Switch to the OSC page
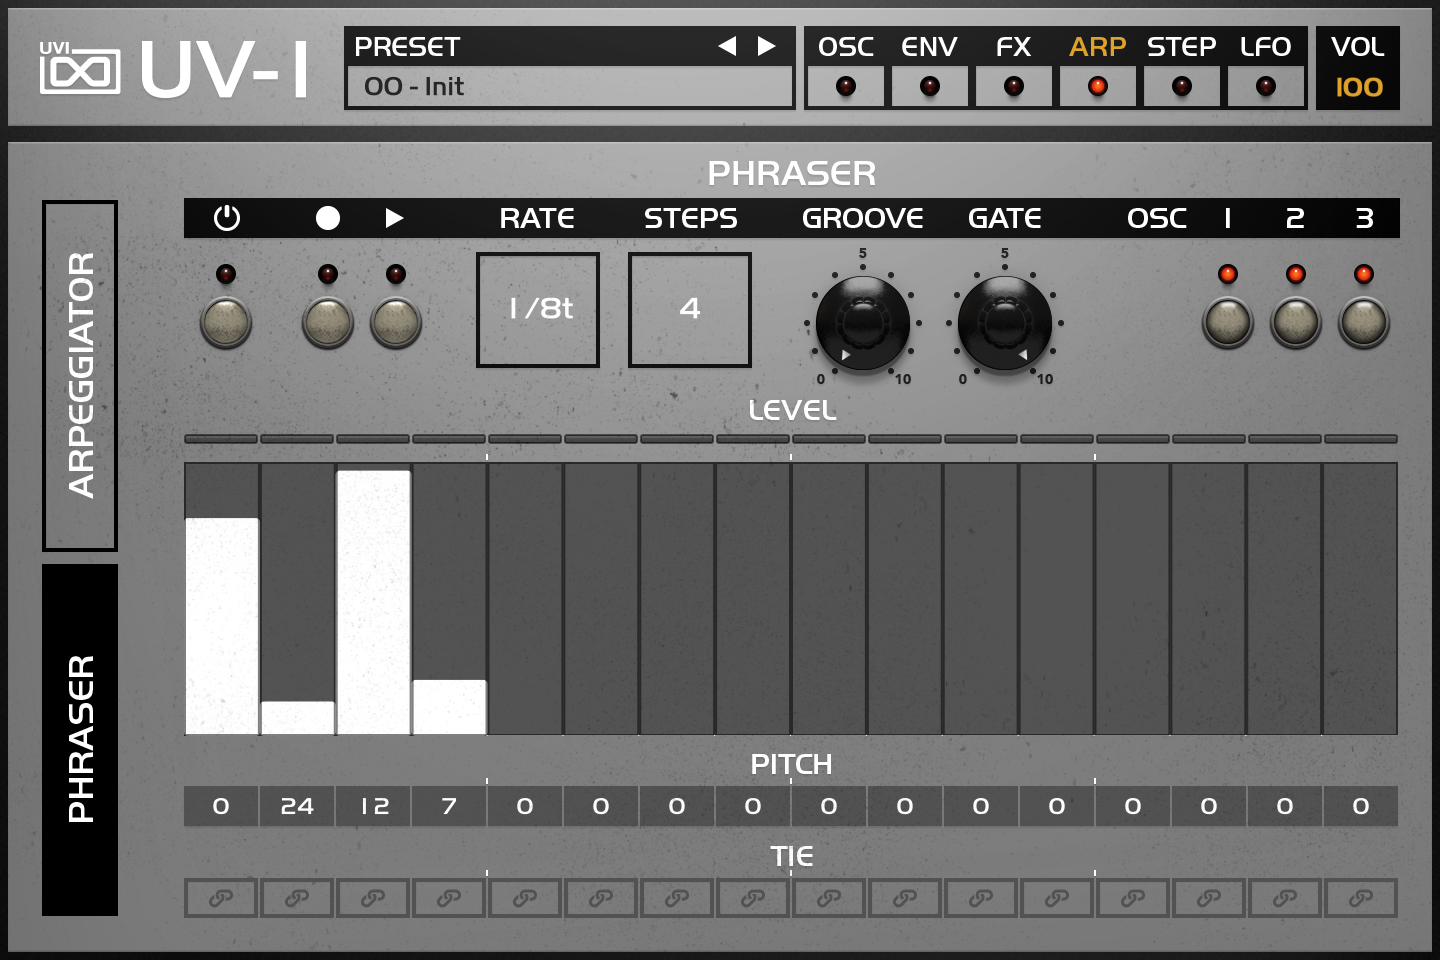This screenshot has height=960, width=1440. pos(846,47)
